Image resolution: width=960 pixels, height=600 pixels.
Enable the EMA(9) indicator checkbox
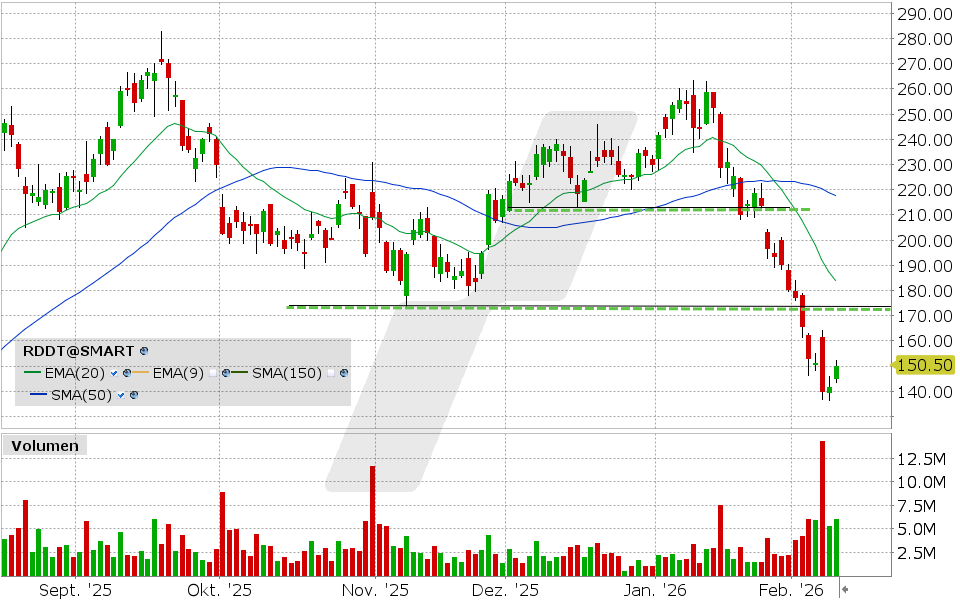coord(213,373)
